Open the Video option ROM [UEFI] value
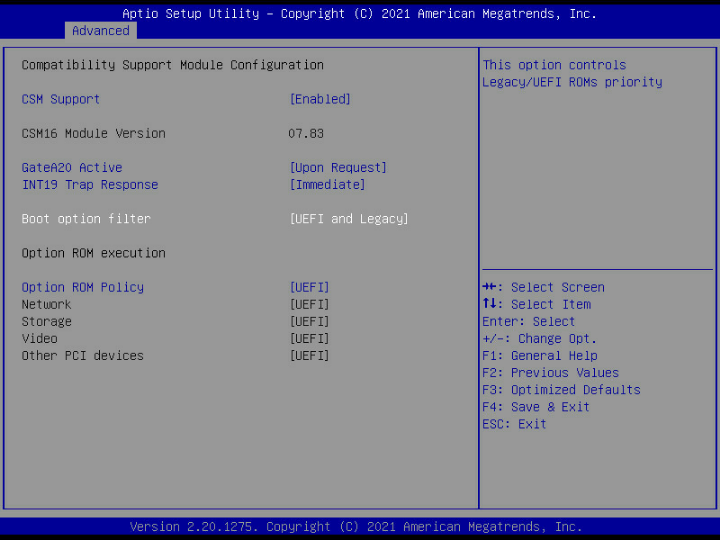720x540 pixels. pyautogui.click(x=309, y=339)
